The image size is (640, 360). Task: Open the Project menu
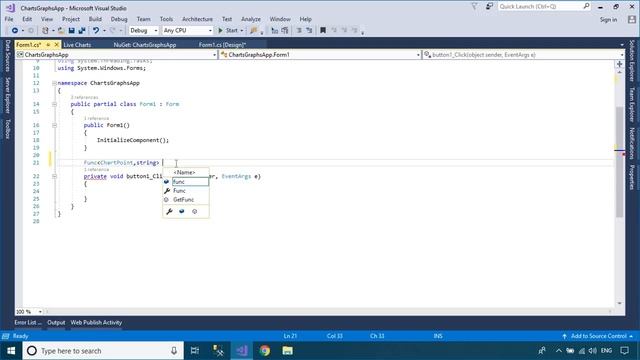71,19
